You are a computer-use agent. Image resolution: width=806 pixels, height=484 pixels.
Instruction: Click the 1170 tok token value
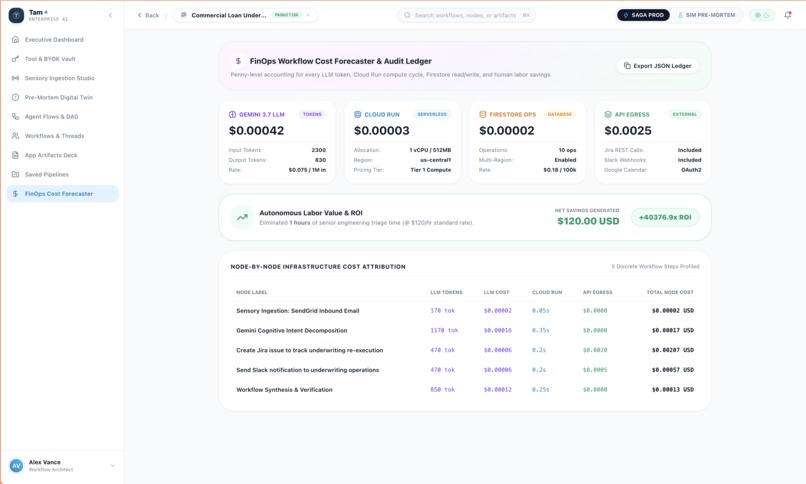pyautogui.click(x=444, y=330)
